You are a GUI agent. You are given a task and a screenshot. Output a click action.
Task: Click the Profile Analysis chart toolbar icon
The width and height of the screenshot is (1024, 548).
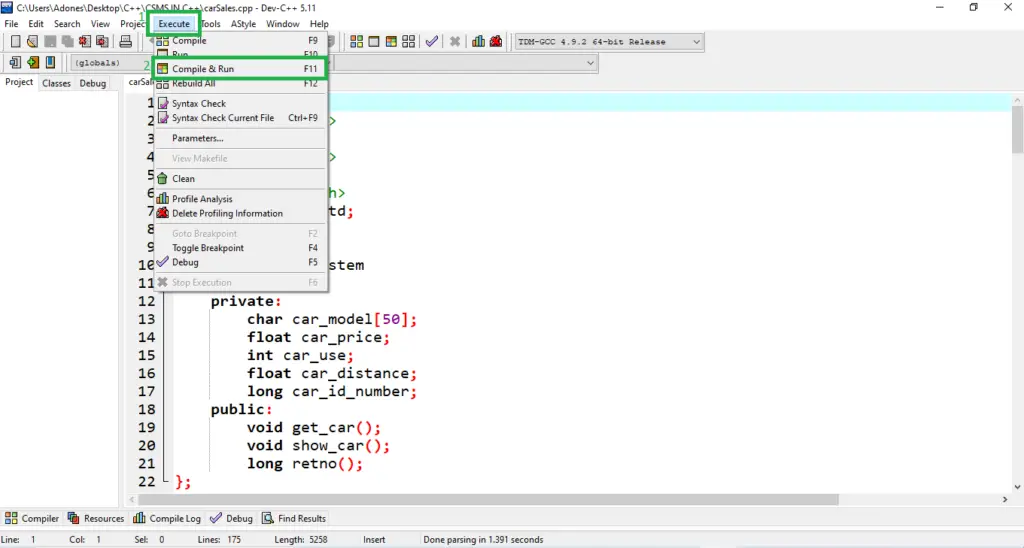click(x=478, y=41)
